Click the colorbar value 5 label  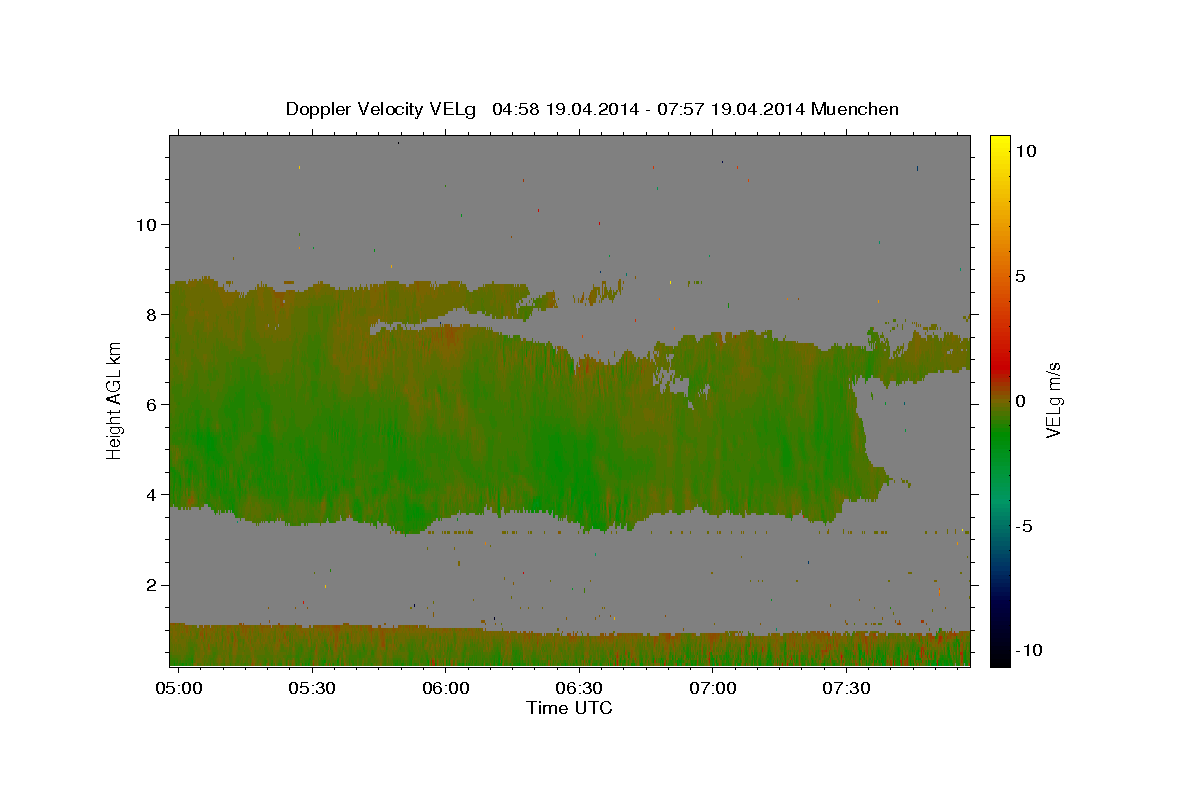pos(1022,275)
